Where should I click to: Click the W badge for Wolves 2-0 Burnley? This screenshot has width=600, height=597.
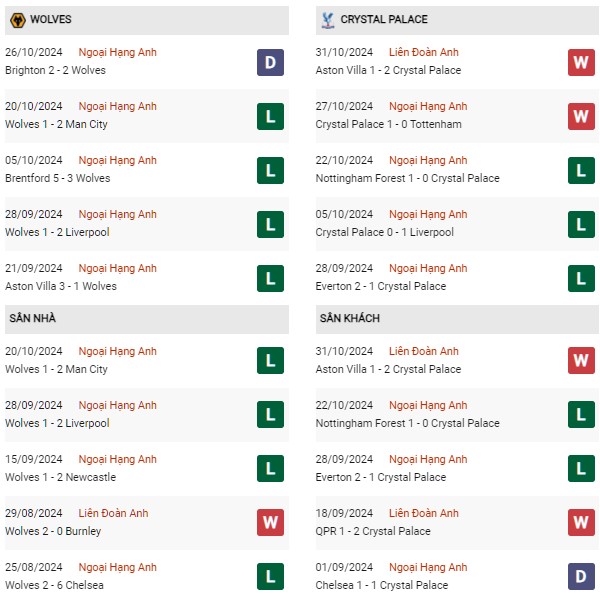pos(270,522)
